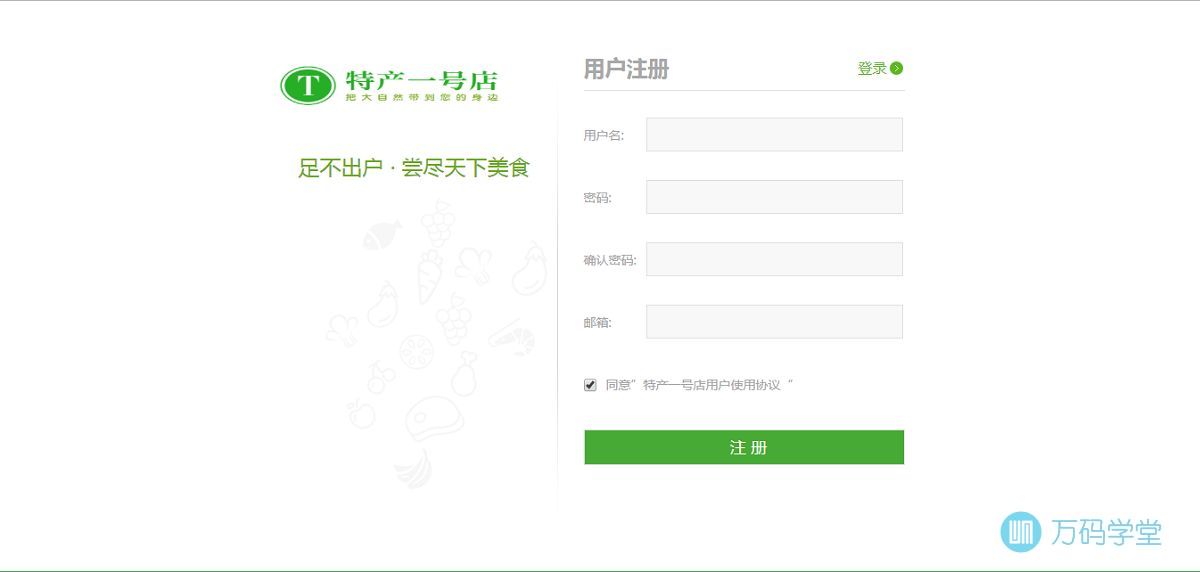Viewport: 1200px width, 572px height.
Task: Focus the 用户名 input field
Action: (x=774, y=135)
